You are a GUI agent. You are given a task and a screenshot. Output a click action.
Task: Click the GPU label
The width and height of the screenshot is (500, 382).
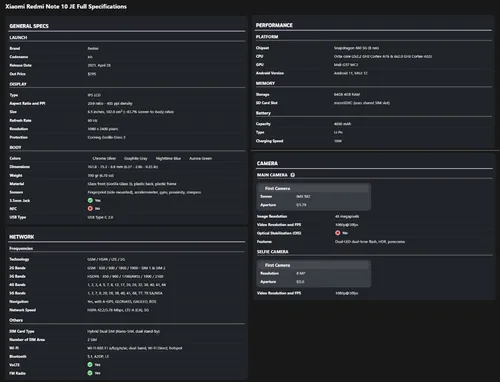(x=260, y=65)
